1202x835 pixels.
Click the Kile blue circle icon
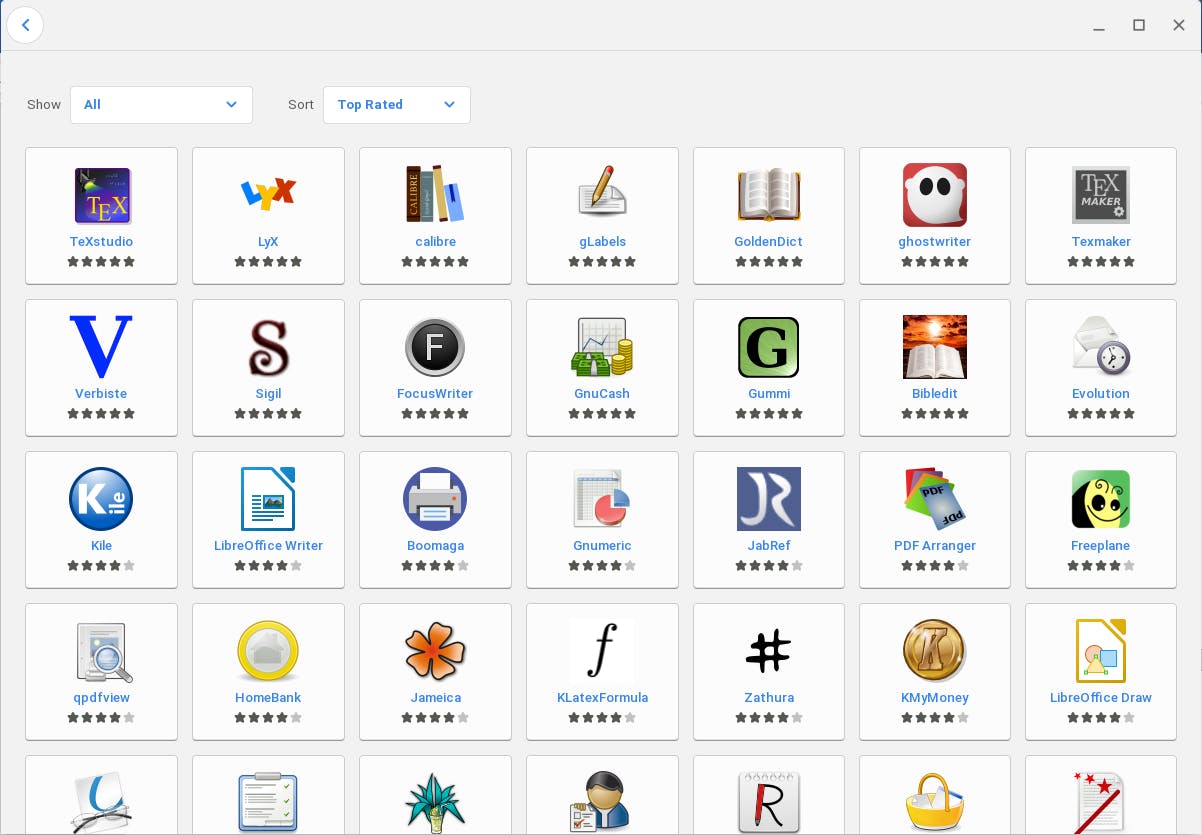point(101,499)
